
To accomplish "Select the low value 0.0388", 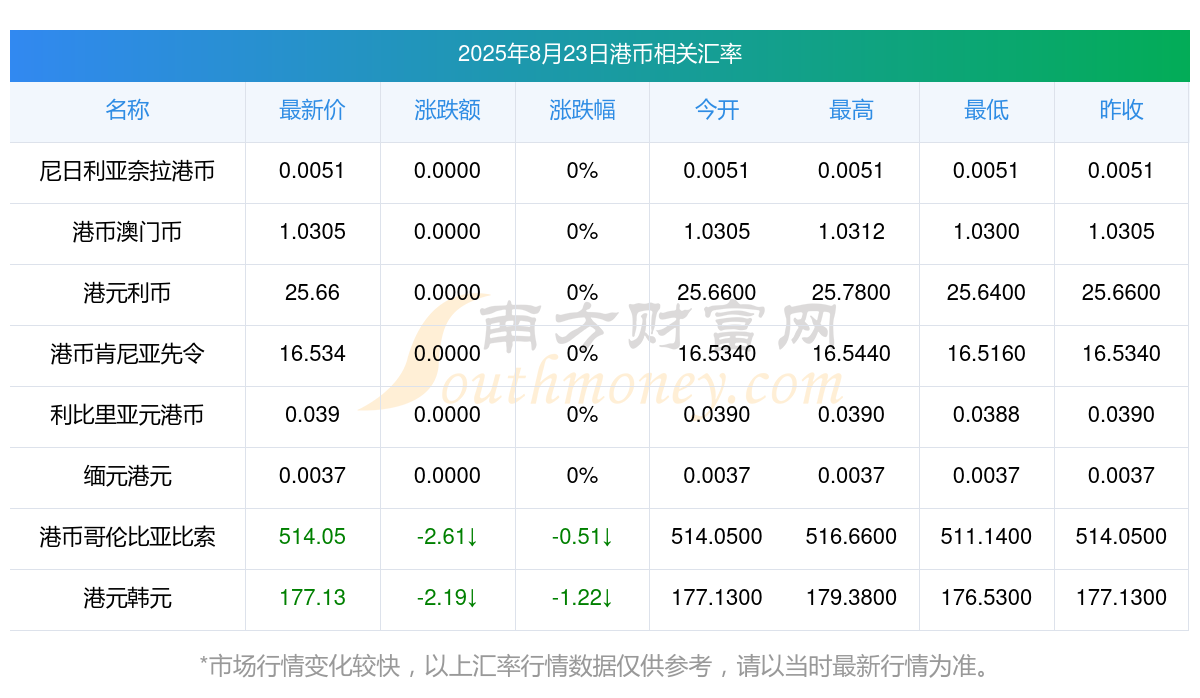I will coord(986,415).
